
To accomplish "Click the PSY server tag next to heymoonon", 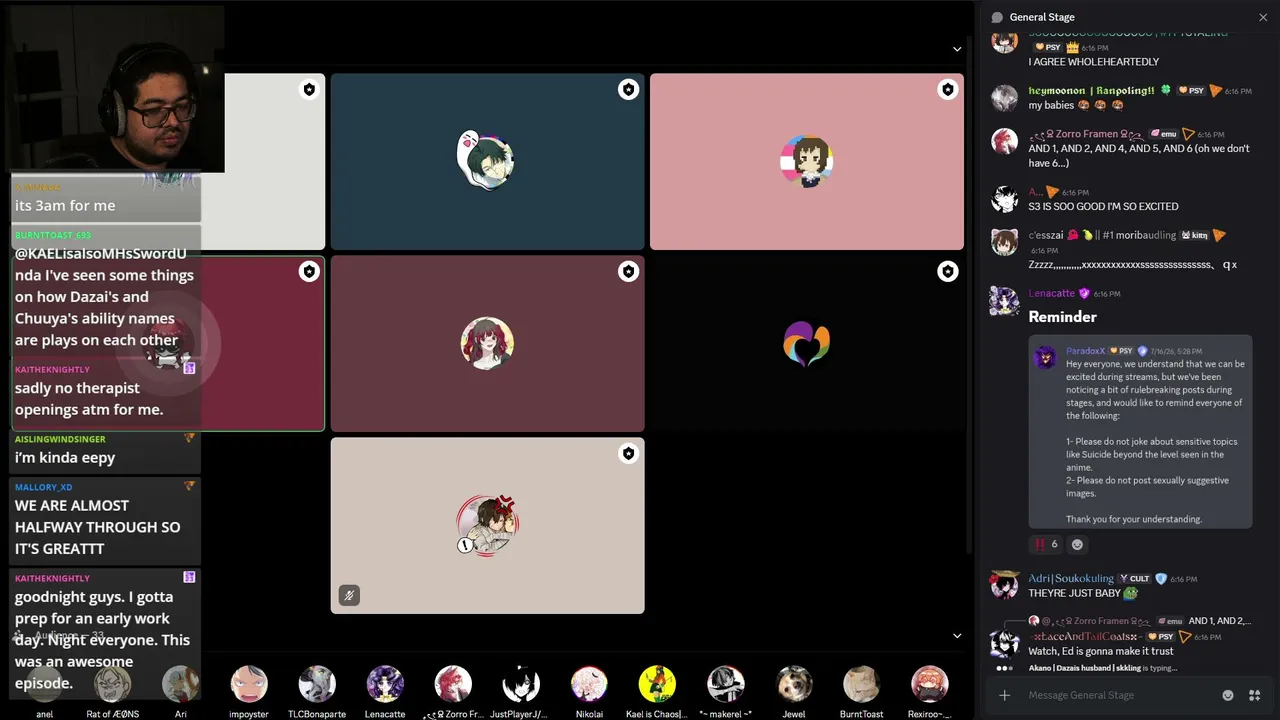I will click(1190, 91).
